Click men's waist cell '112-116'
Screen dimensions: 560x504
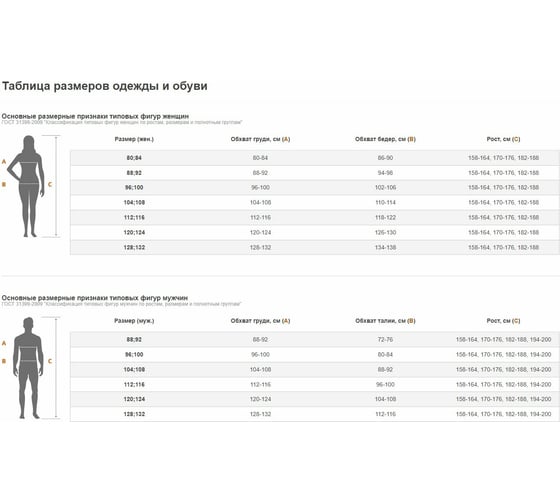pyautogui.click(x=385, y=414)
